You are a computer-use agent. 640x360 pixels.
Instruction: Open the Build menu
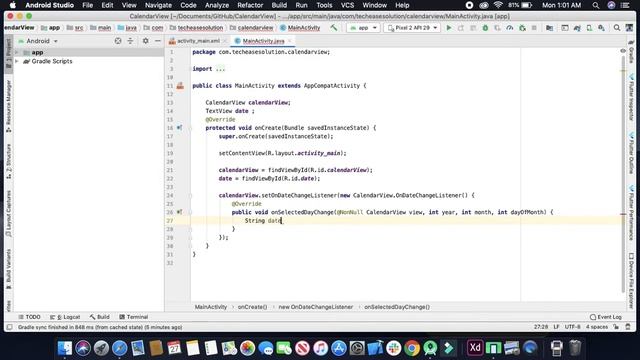click(x=279, y=5)
